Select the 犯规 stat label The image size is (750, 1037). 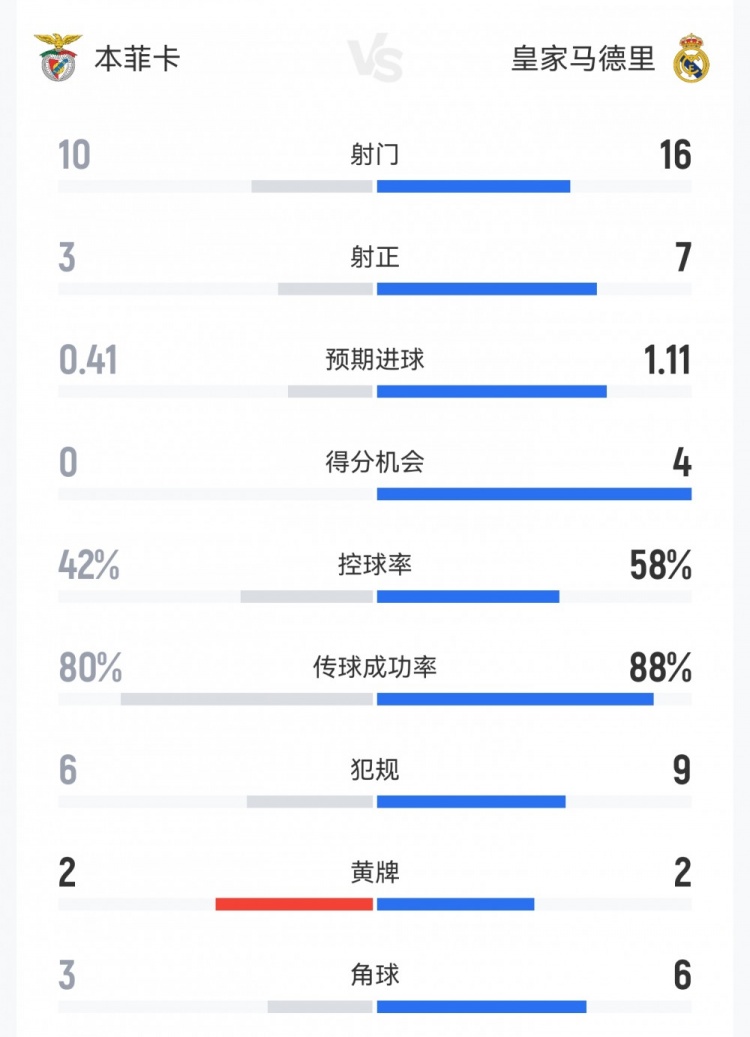pyautogui.click(x=375, y=770)
